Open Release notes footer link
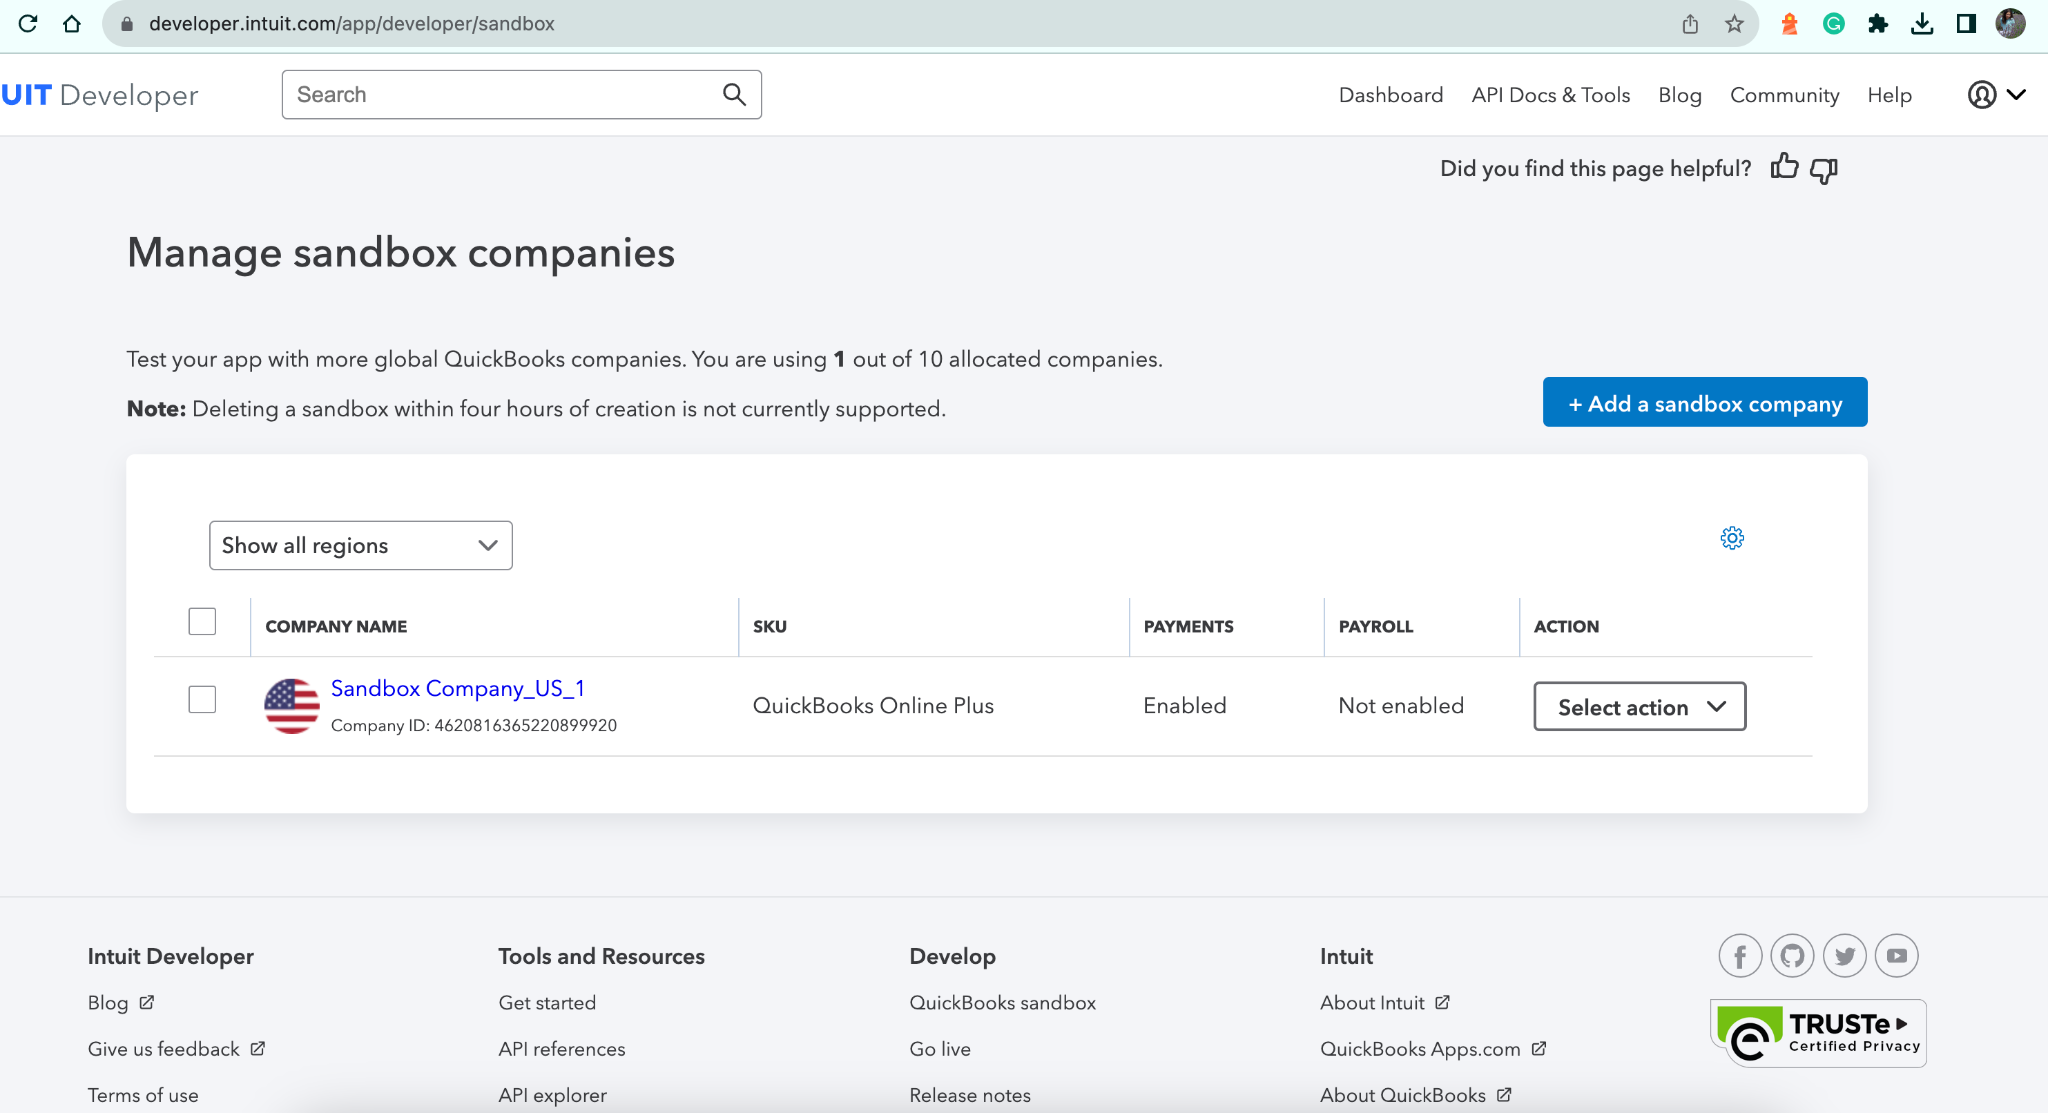The height and width of the screenshot is (1113, 2048). [x=970, y=1094]
